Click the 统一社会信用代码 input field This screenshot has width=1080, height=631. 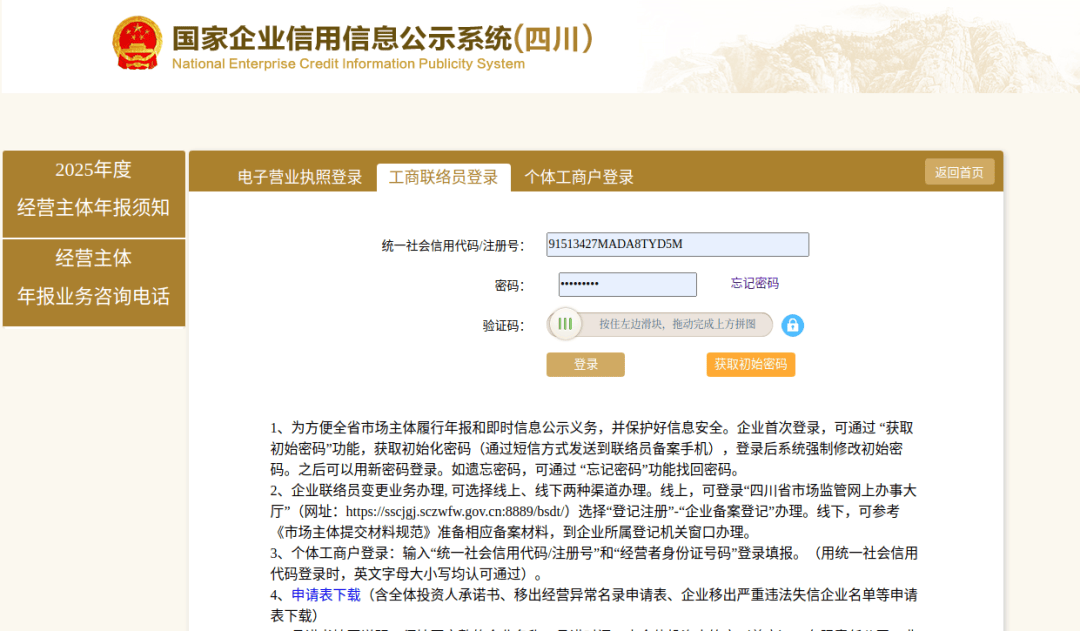click(x=677, y=244)
